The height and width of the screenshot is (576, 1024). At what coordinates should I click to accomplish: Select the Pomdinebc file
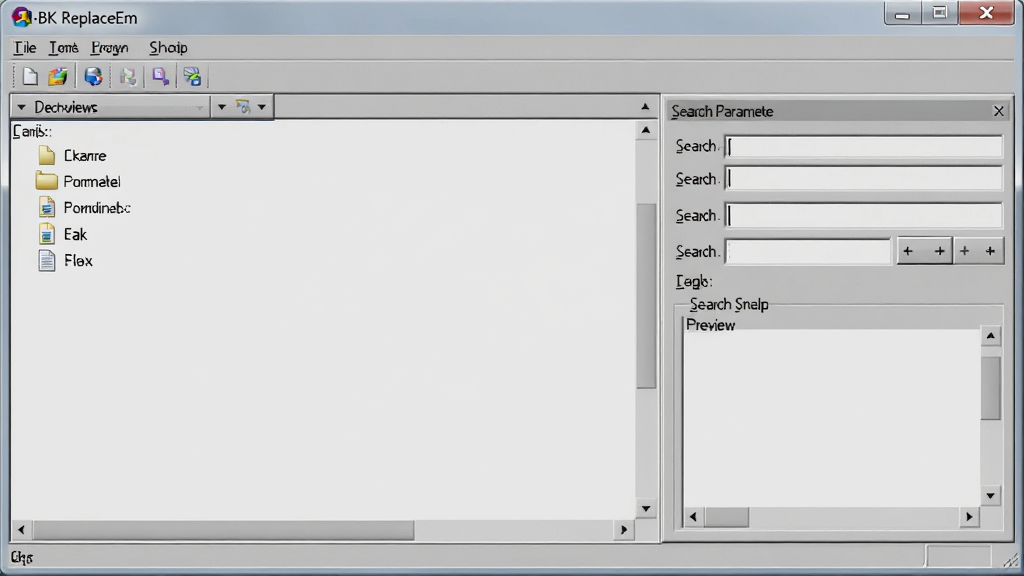tap(97, 208)
